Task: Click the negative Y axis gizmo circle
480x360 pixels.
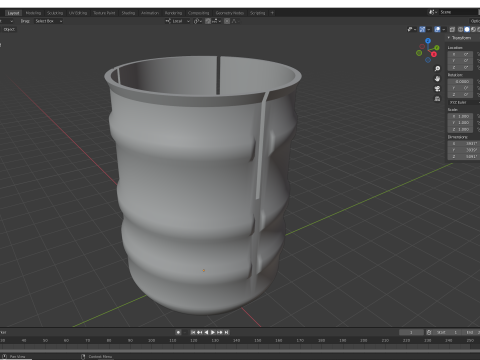Action: (419, 53)
